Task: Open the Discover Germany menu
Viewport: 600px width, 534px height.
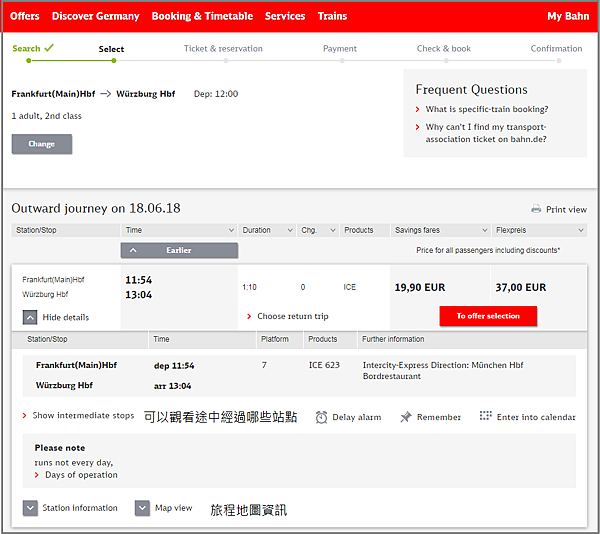Action: click(96, 16)
